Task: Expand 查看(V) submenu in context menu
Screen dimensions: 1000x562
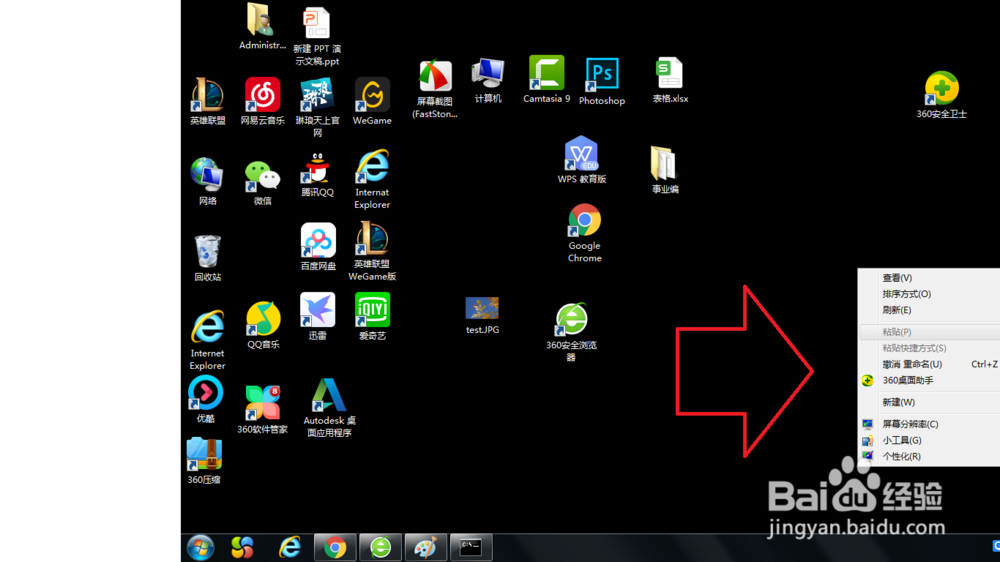Action: pyautogui.click(x=929, y=278)
